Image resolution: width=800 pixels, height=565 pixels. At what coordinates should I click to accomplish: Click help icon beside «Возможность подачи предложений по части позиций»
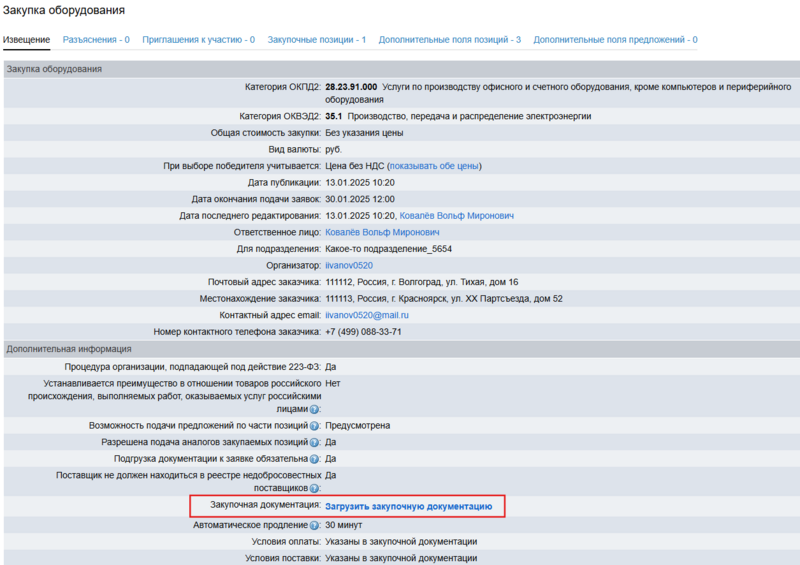click(x=314, y=426)
